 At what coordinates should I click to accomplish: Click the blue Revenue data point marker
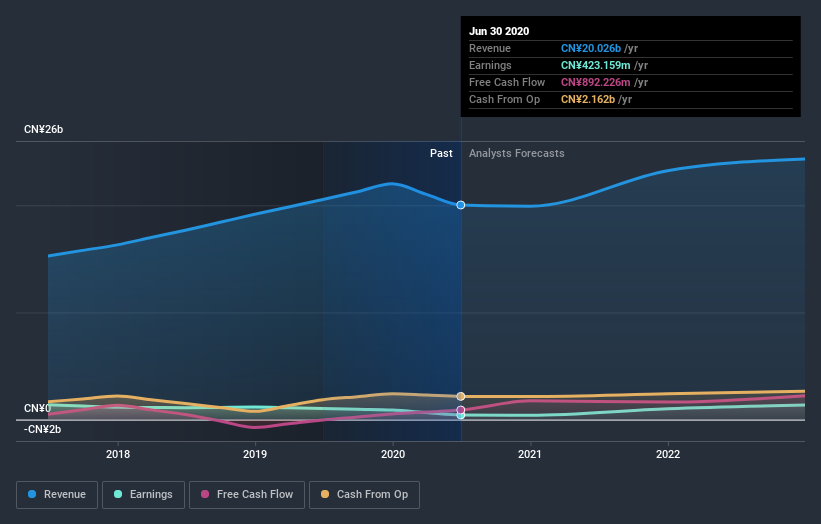461,205
